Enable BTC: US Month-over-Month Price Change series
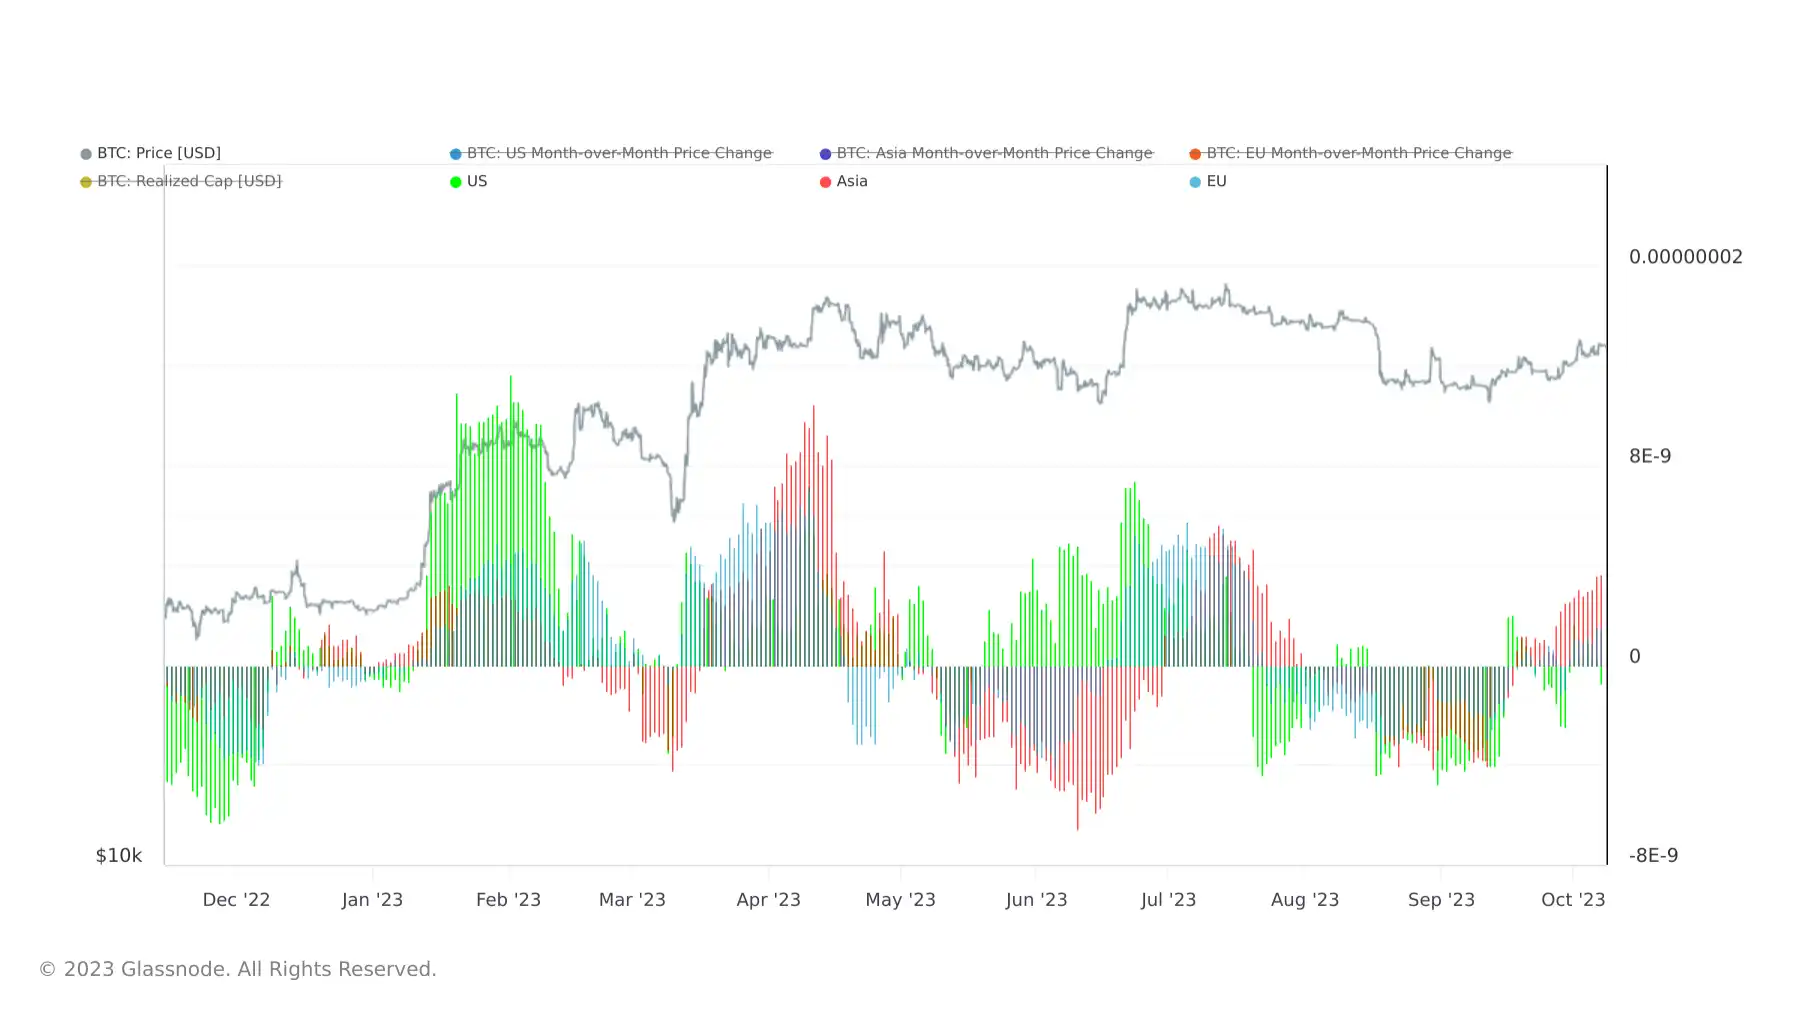 (619, 153)
